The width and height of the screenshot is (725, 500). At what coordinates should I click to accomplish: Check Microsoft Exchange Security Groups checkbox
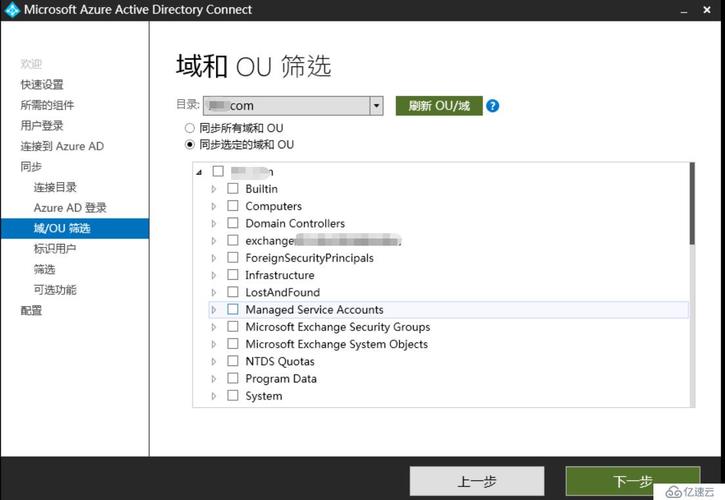coord(233,327)
